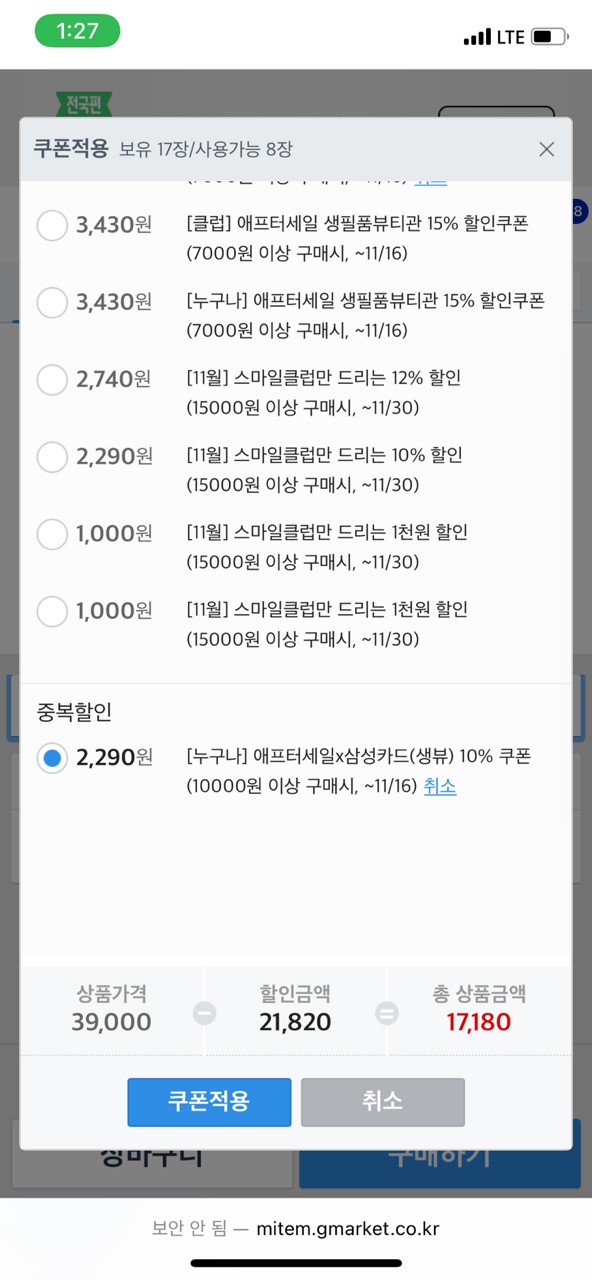Choose the 스마일클럽 10% 할인 2,290원 coupon
Viewport: 592px width, 1280px height.
(52, 457)
